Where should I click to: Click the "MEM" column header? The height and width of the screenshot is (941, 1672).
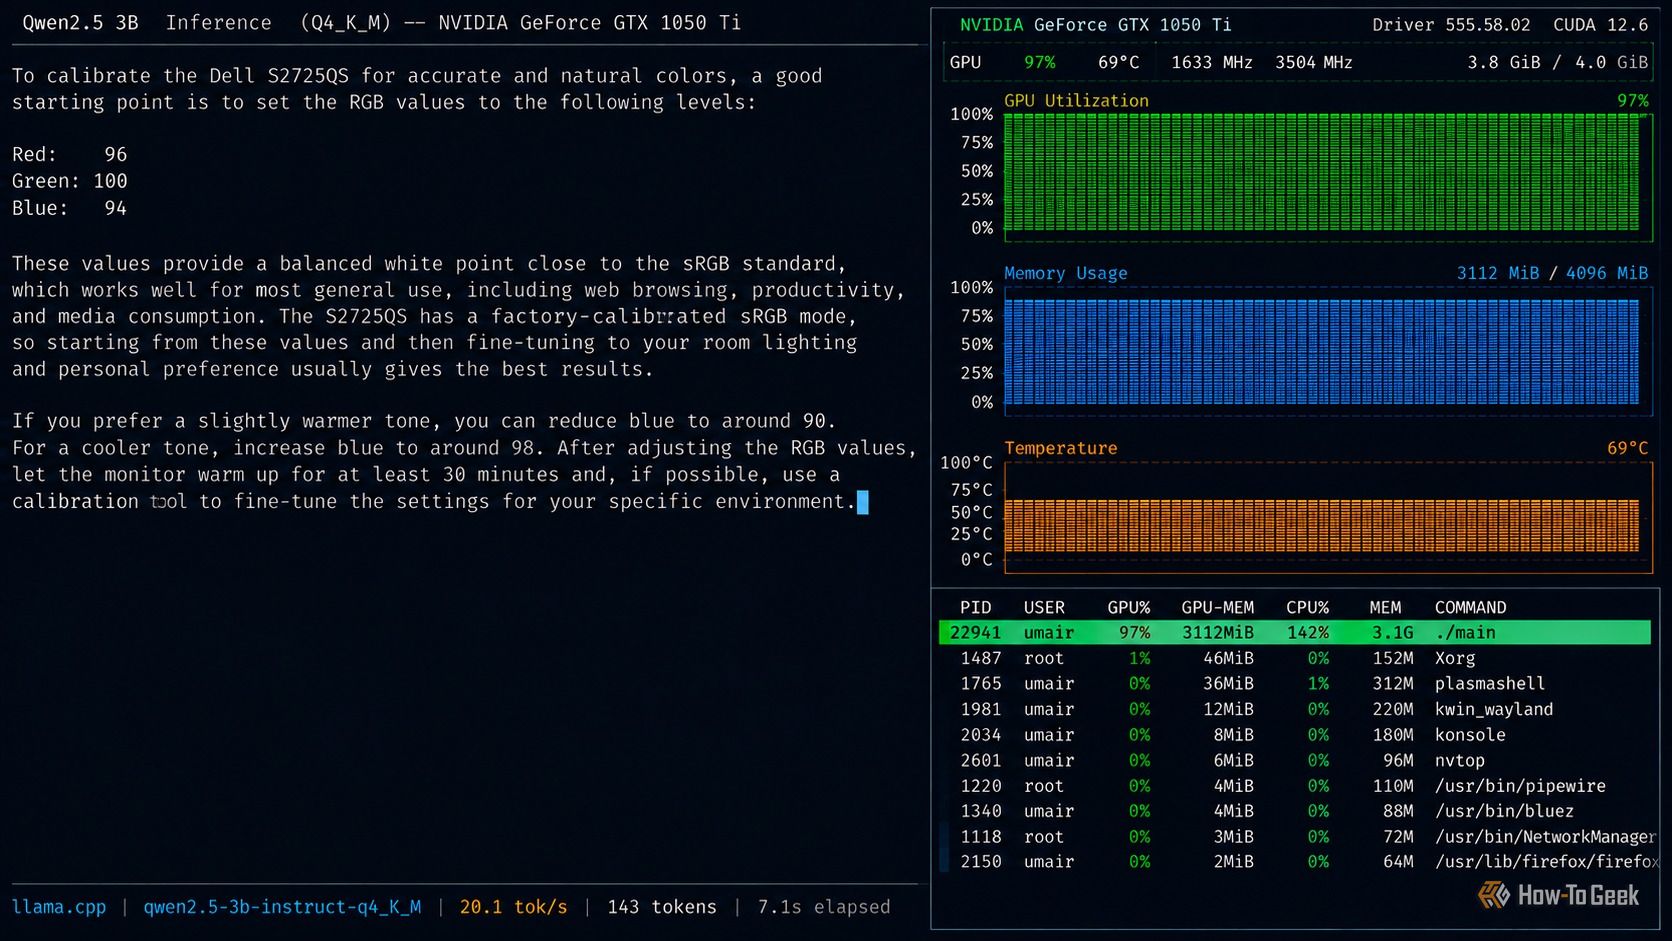click(1385, 607)
